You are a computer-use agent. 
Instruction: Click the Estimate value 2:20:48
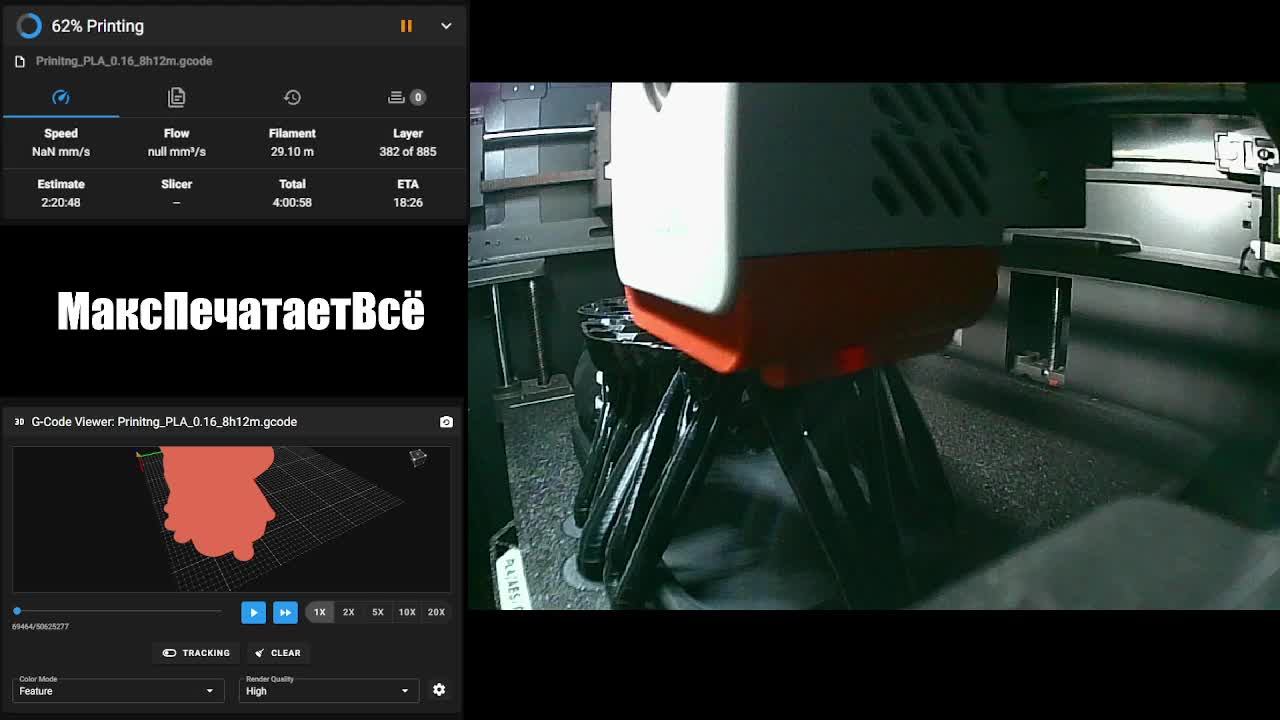click(61, 202)
